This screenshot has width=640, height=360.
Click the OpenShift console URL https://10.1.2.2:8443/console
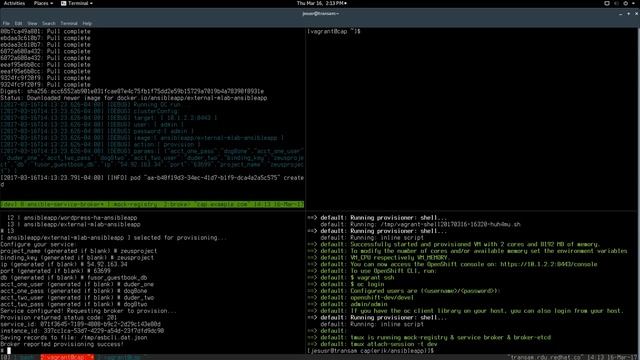(549, 264)
